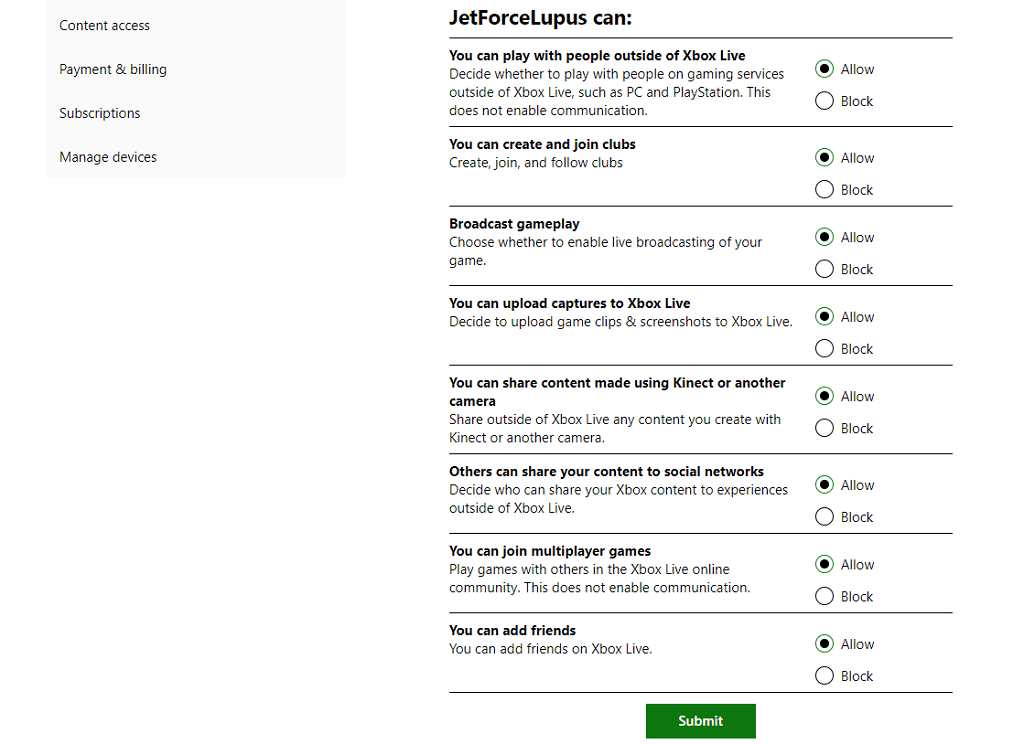This screenshot has width=1024, height=744.
Task: Allow Broadcast gameplay option
Action: 825,237
